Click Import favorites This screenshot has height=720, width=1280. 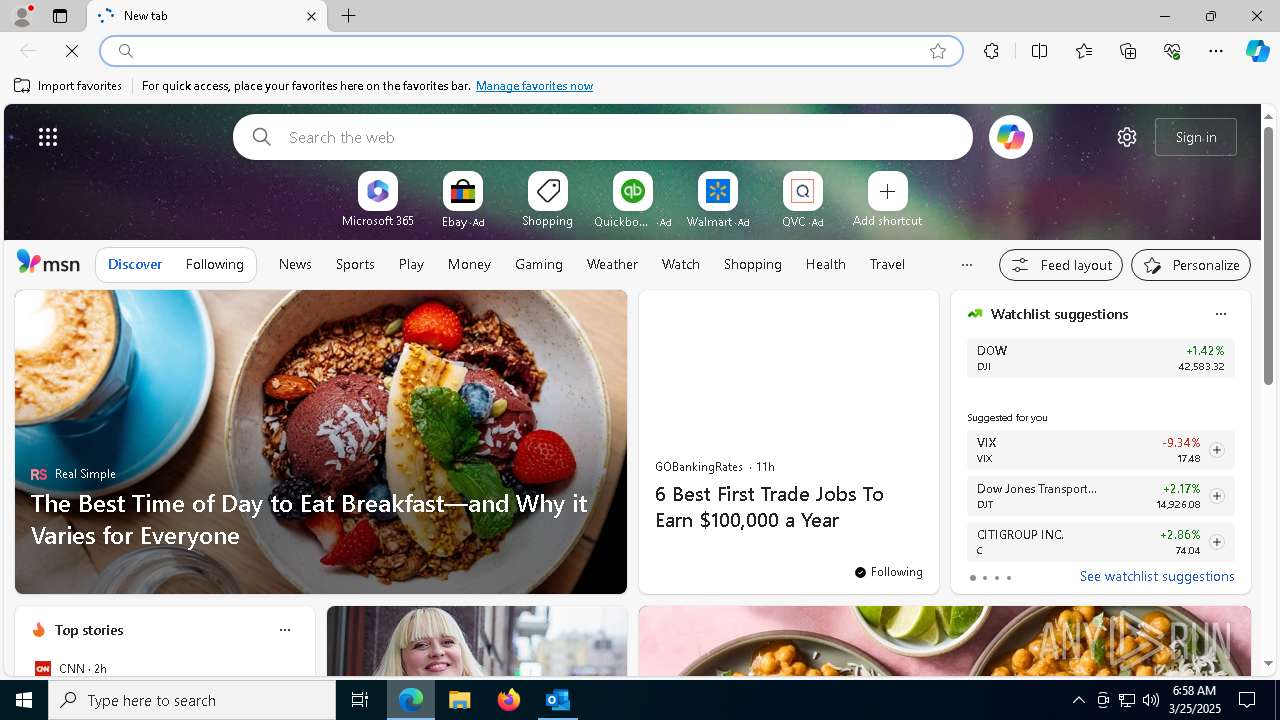click(x=68, y=86)
